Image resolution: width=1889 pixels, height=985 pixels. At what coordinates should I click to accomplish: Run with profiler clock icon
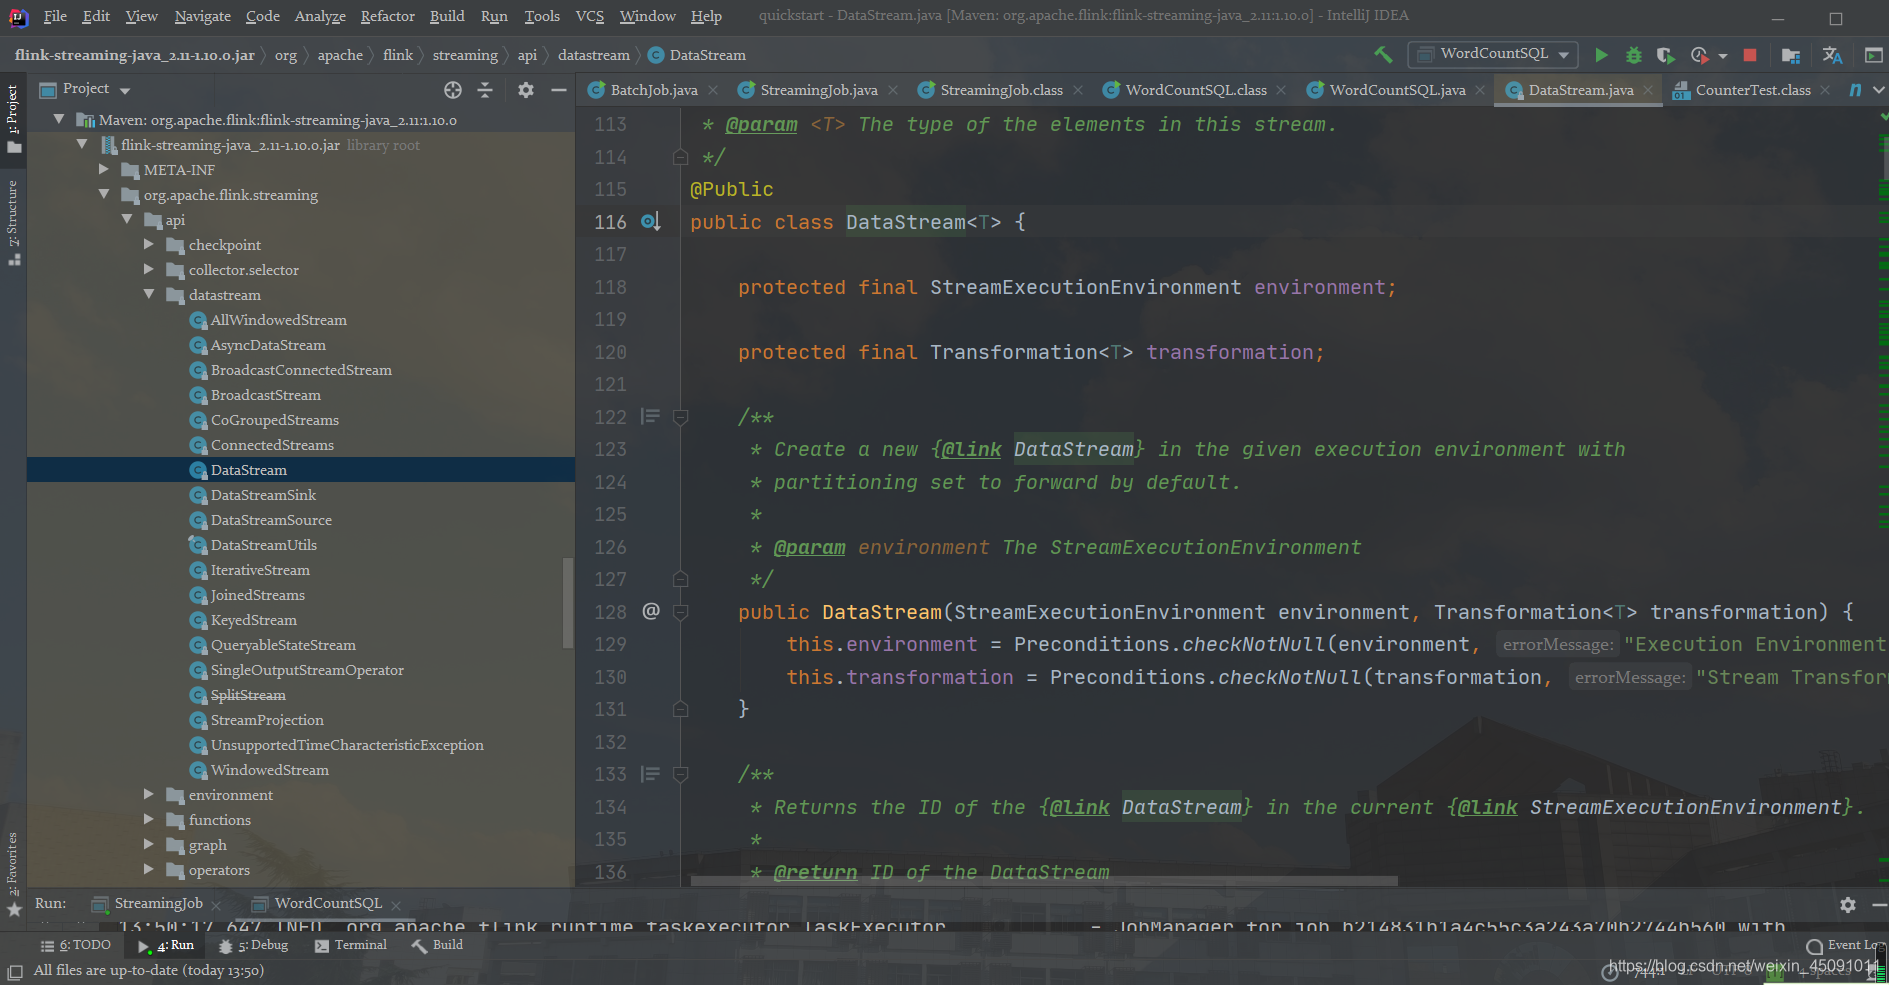pos(1699,55)
